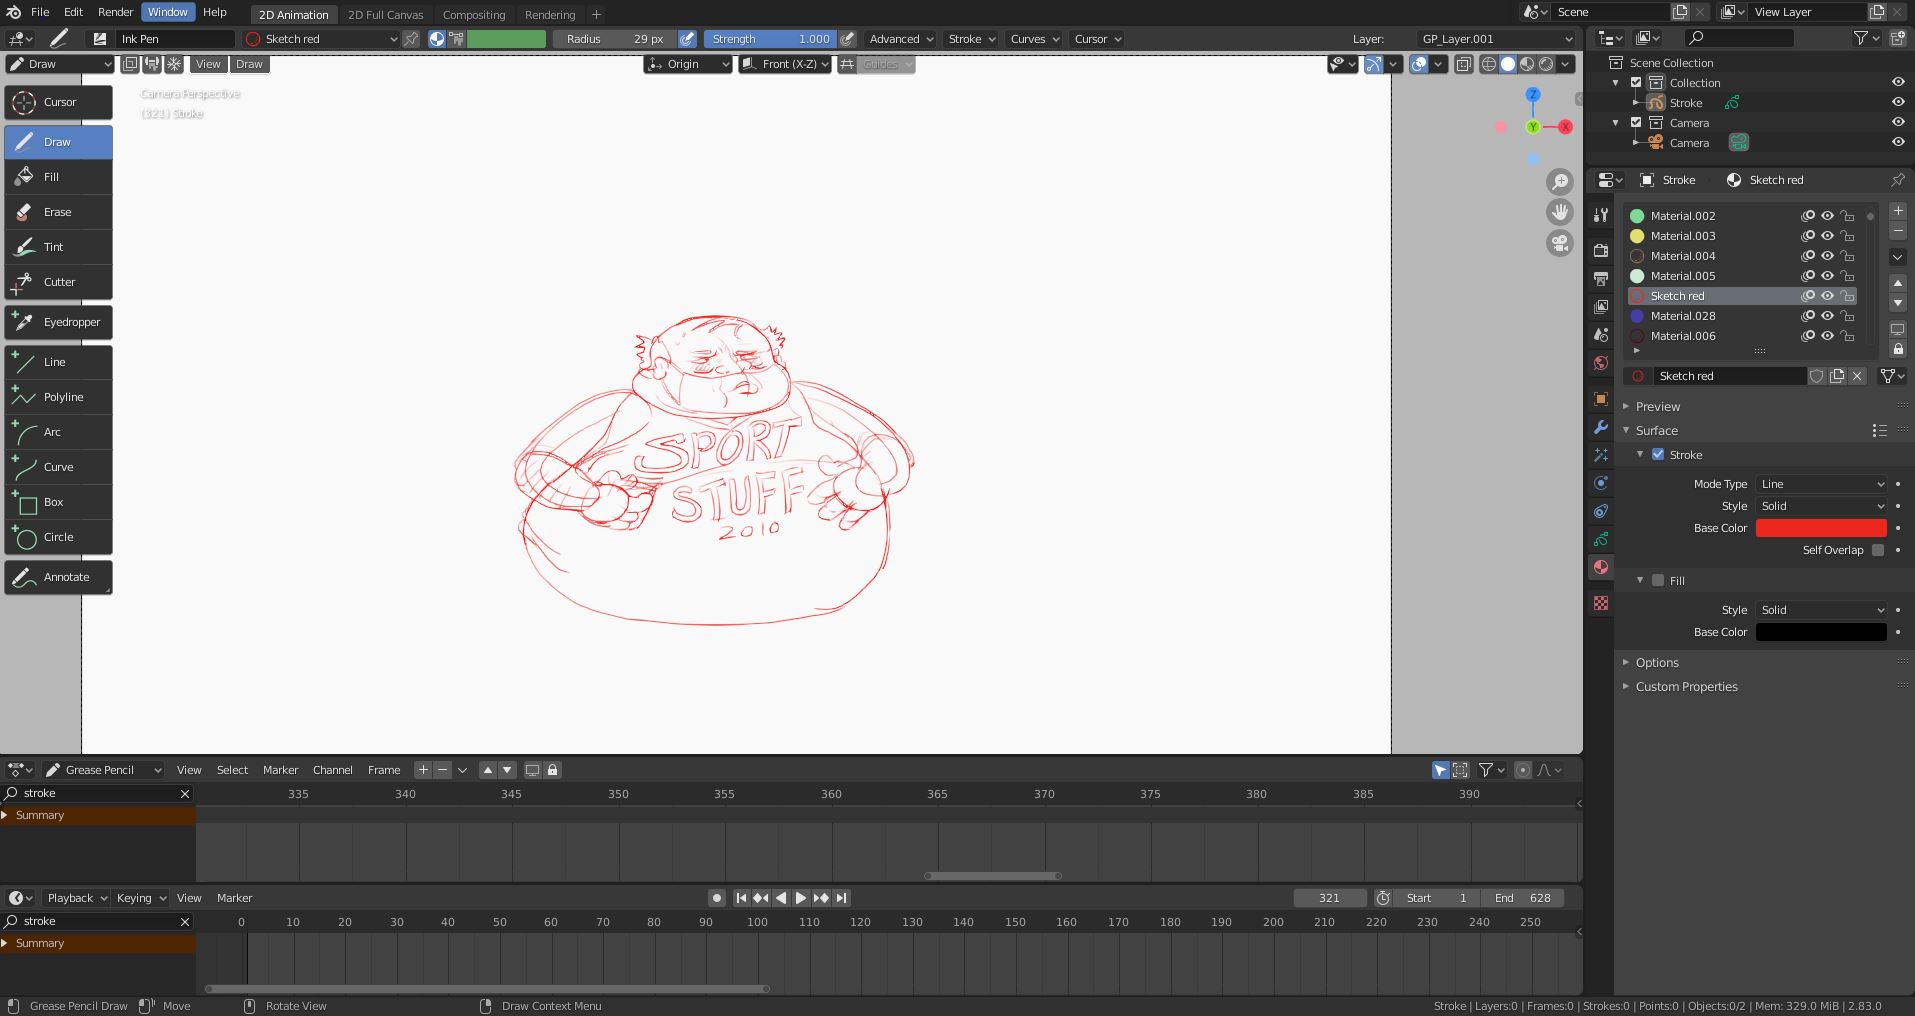Select the Circle draw tool
The image size is (1915, 1016).
tap(57, 537)
